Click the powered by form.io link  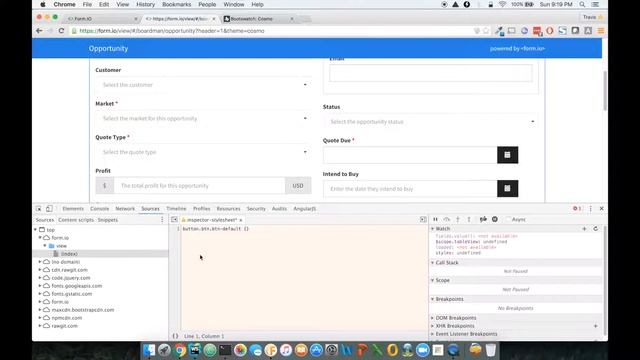517,49
